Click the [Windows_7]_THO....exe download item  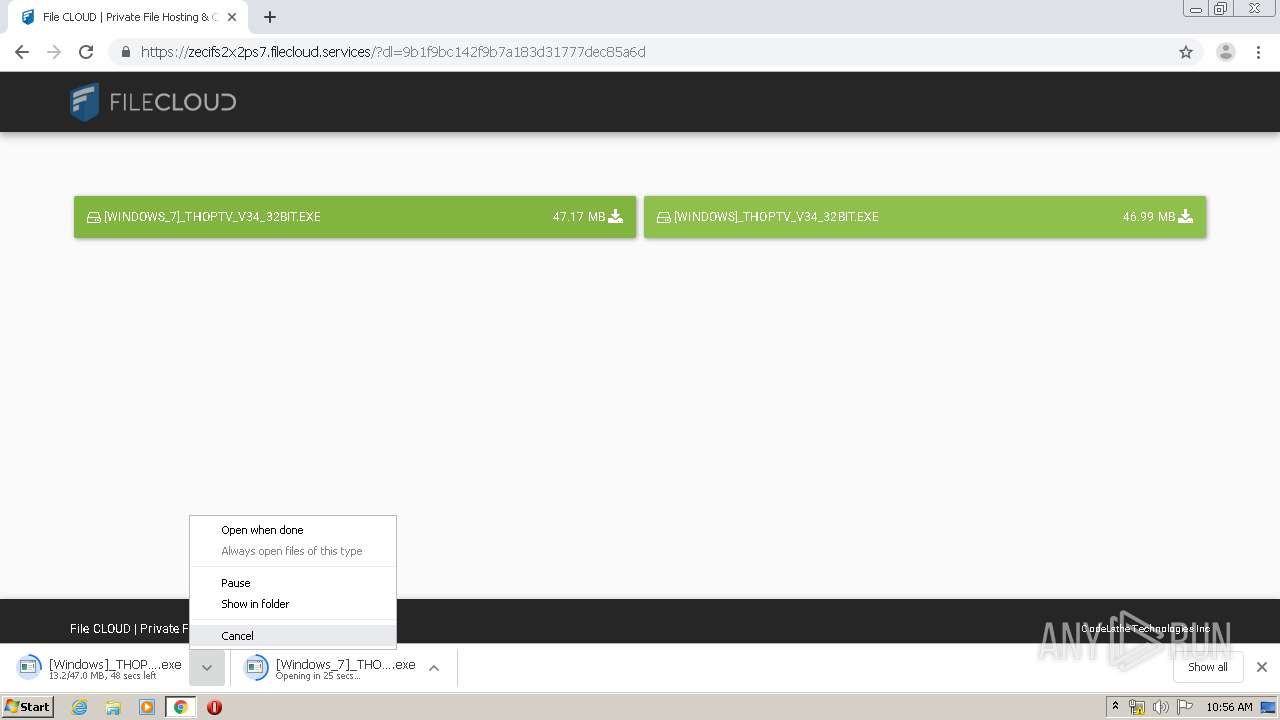click(330, 668)
